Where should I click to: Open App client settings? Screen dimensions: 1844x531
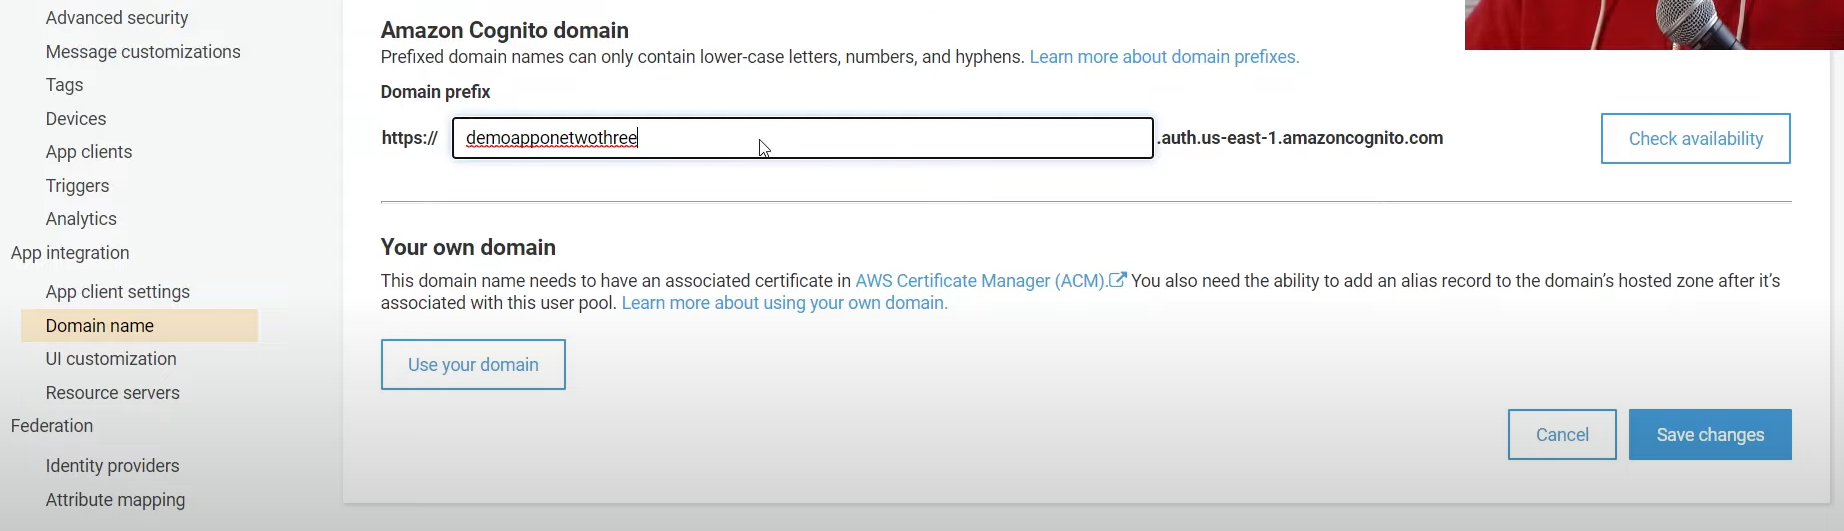118,292
